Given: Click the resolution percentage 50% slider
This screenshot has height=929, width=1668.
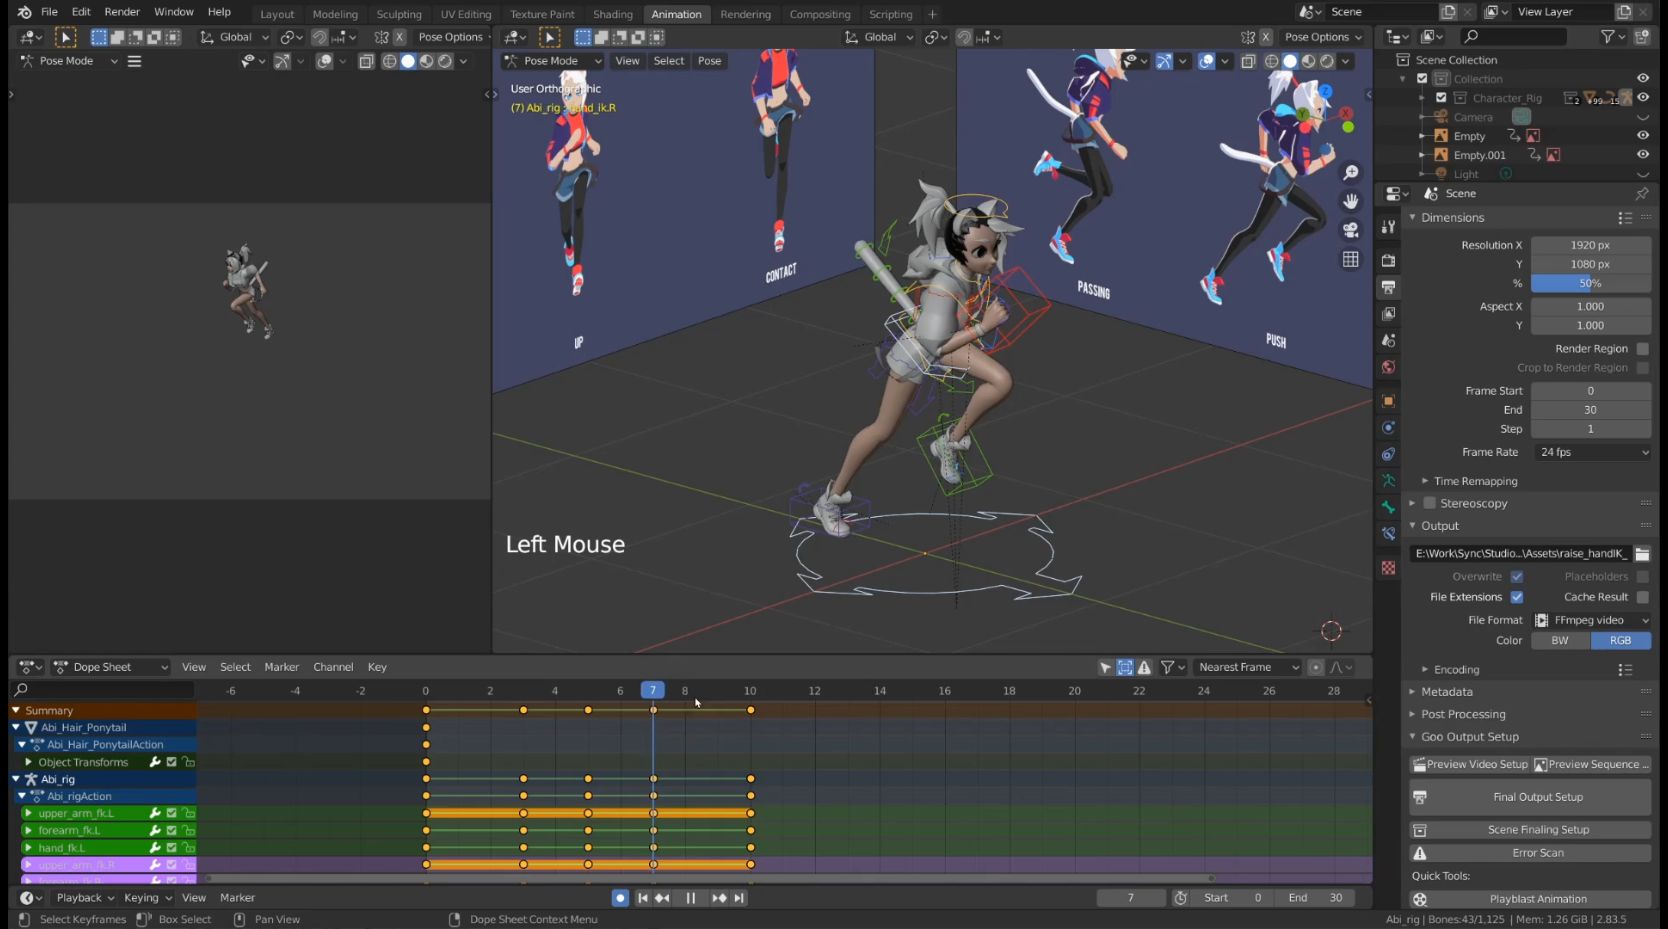Looking at the screenshot, I should [1590, 283].
